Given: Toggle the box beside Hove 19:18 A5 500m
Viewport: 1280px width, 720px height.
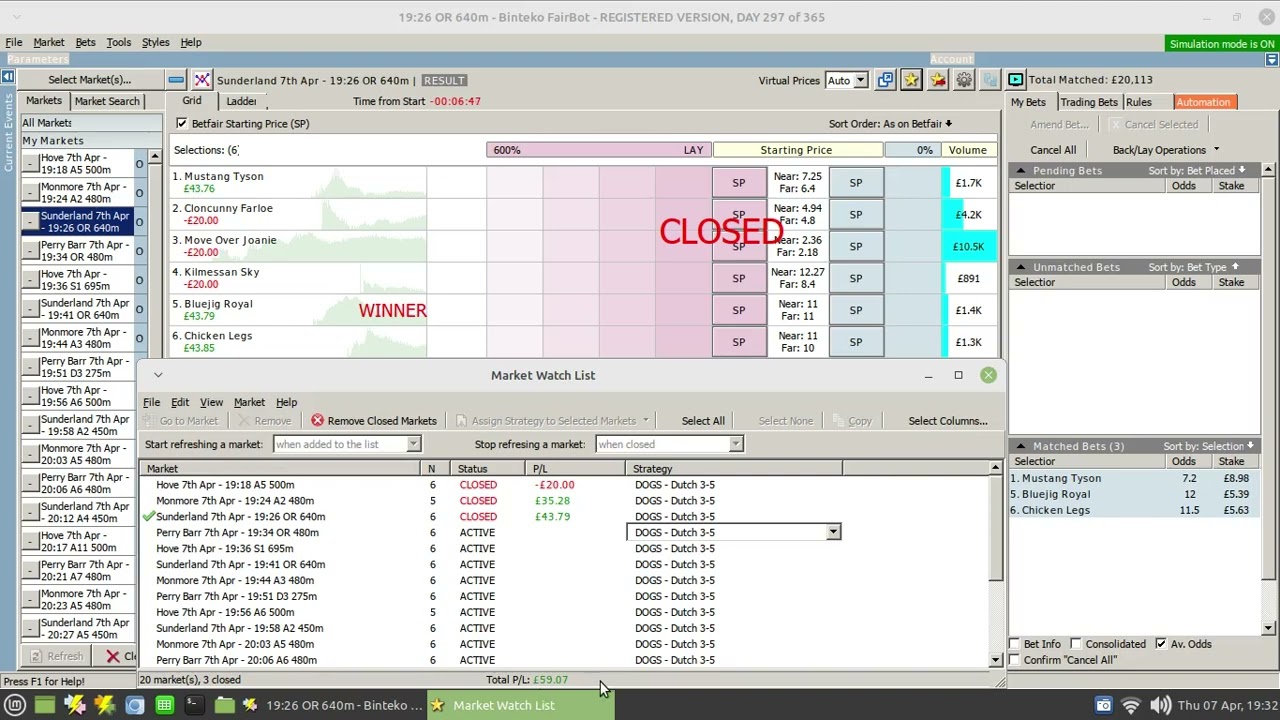Looking at the screenshot, I should 30,164.
